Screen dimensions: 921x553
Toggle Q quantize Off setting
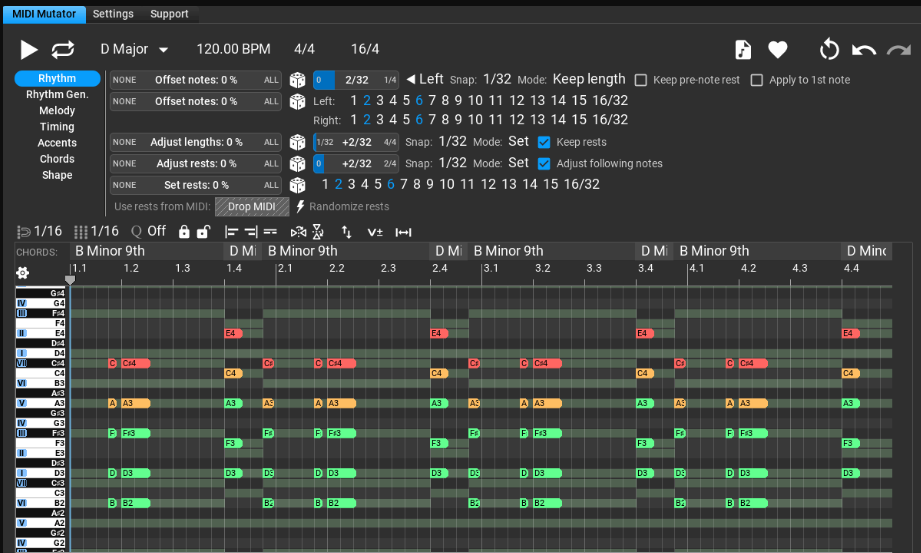coord(149,231)
